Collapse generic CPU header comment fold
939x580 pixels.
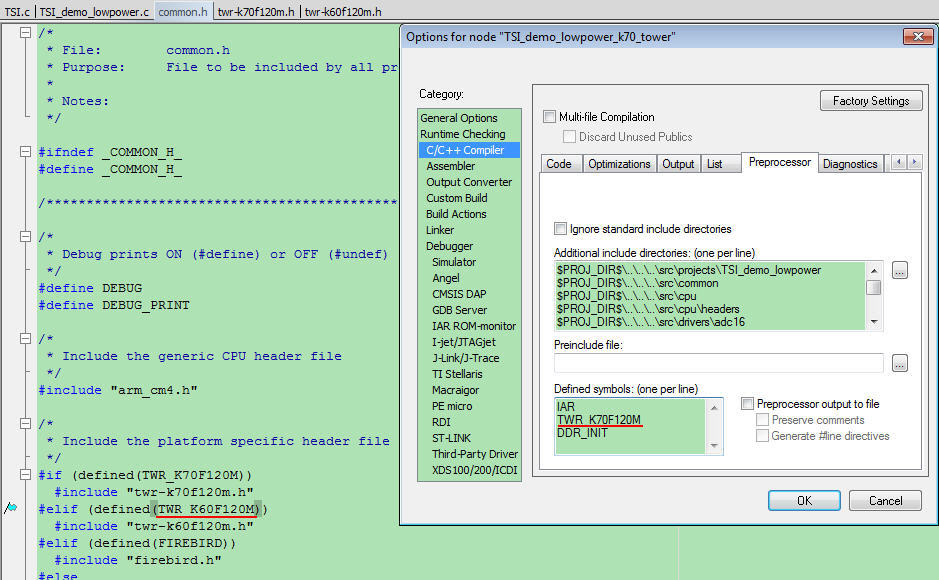[x=25, y=339]
